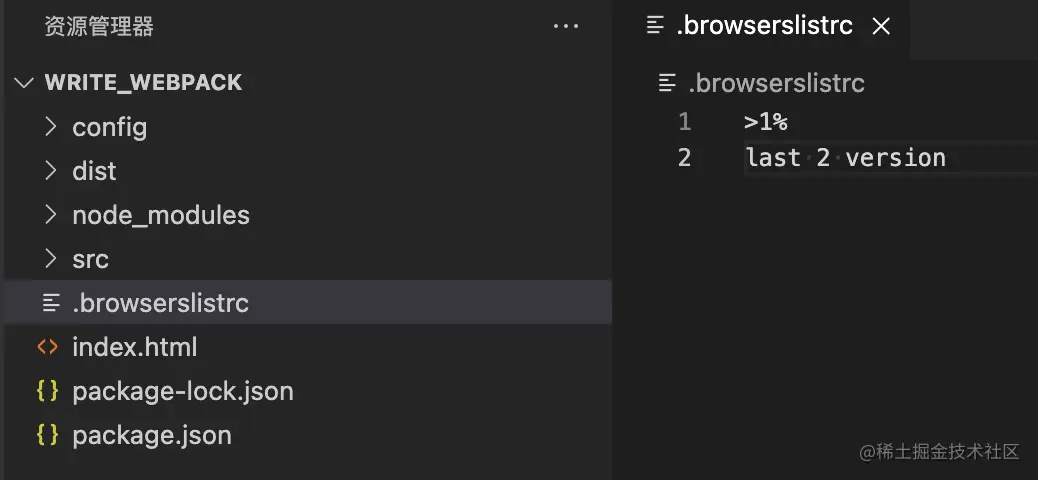Click the .browserslistrc file icon in tree
1038x480 pixels.
click(x=51, y=303)
